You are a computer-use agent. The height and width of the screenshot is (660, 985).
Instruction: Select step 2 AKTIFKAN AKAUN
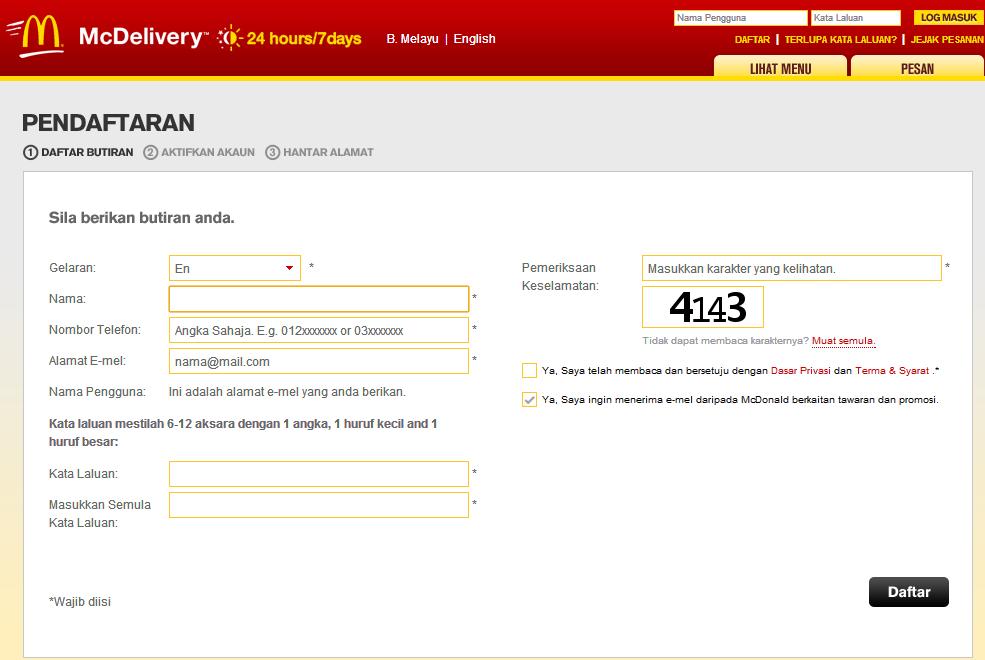pyautogui.click(x=199, y=152)
